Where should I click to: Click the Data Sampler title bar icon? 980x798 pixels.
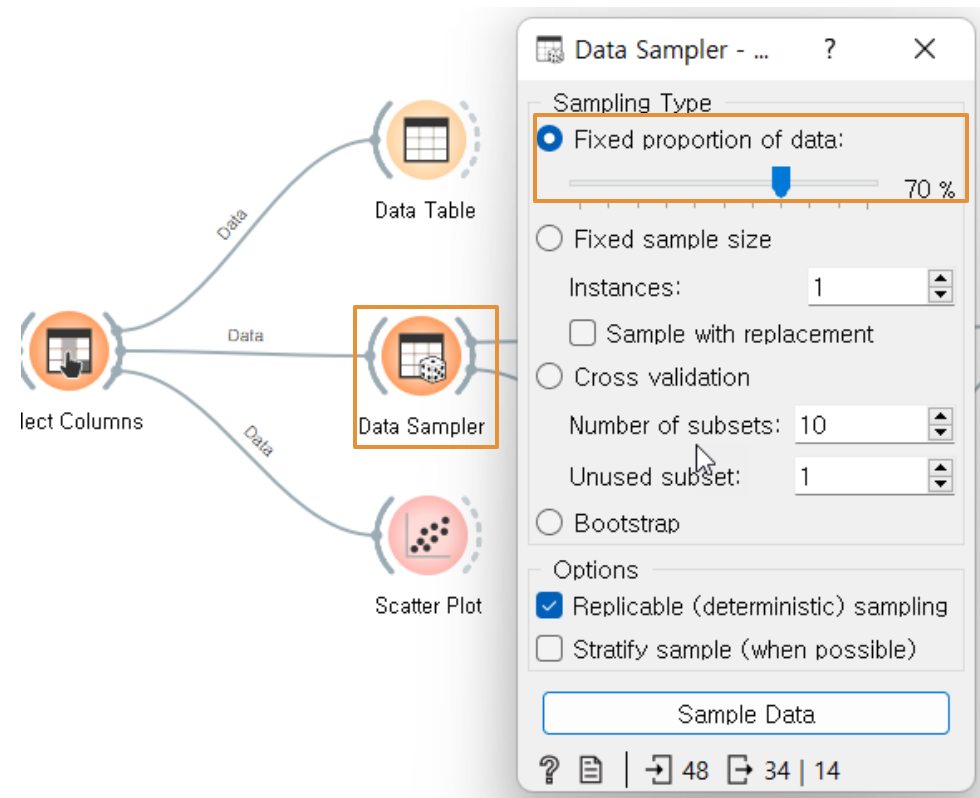549,49
